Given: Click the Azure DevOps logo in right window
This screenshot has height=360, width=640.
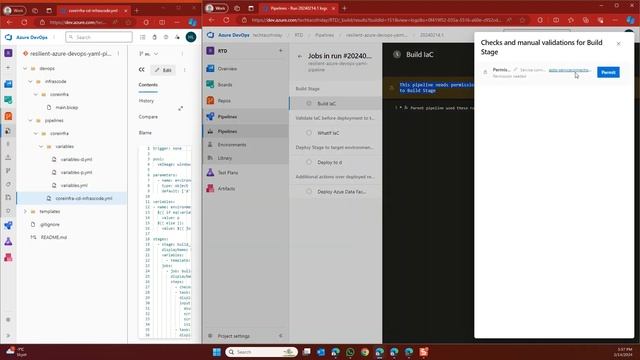Looking at the screenshot, I should point(210,35).
